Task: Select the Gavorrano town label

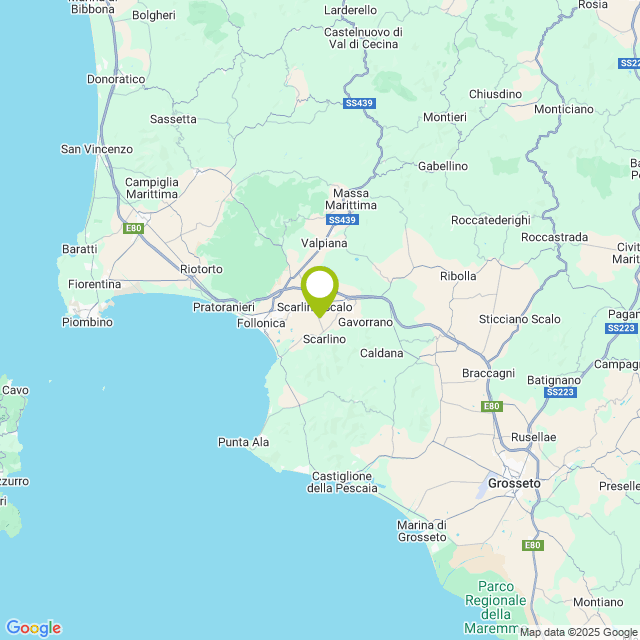Action: pos(365,322)
